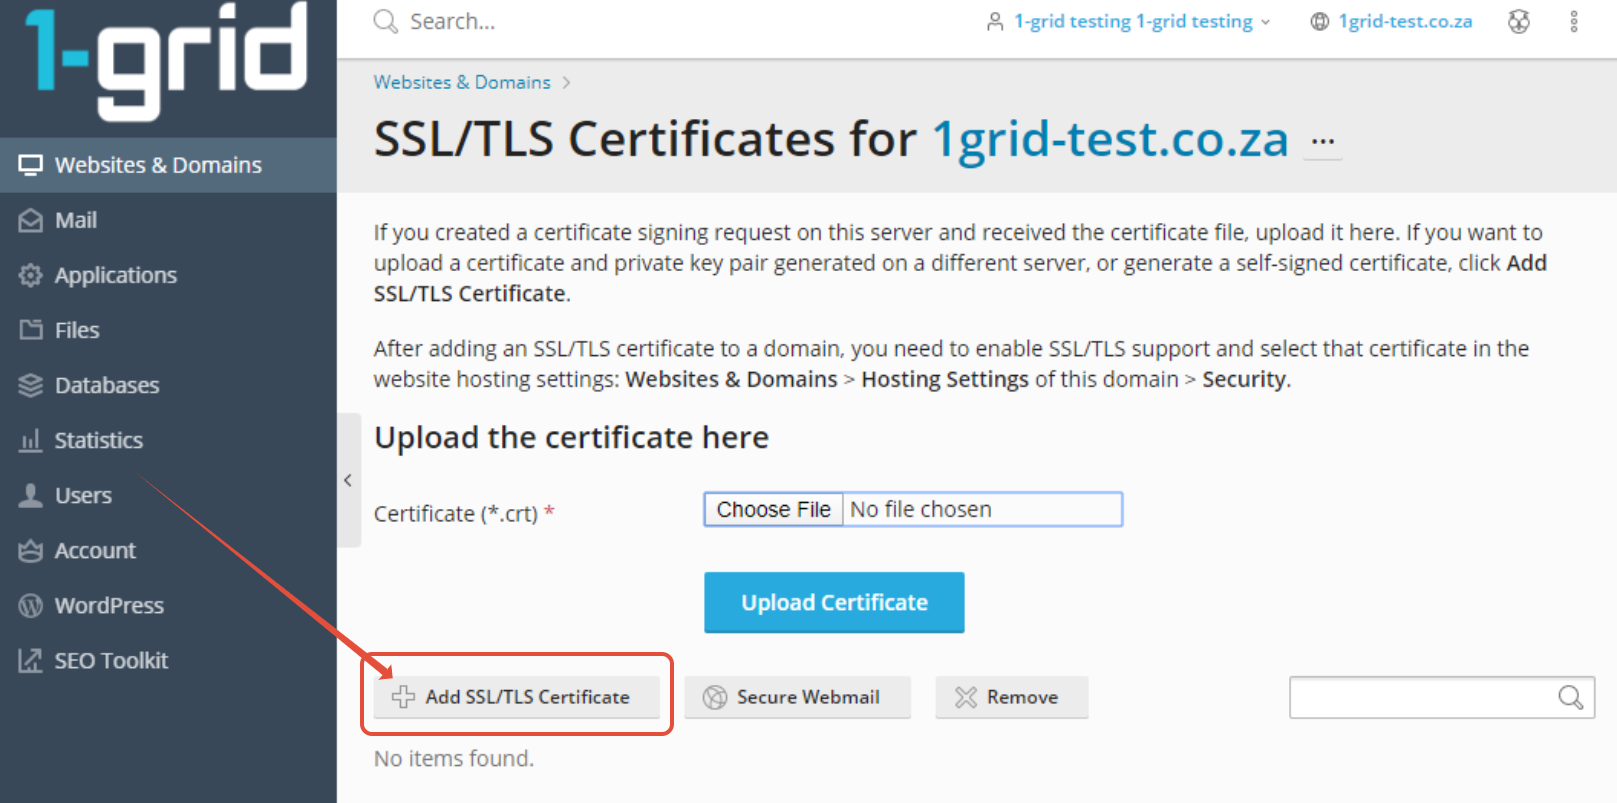Click the certificate list search magnifier icon
This screenshot has width=1617, height=803.
tap(1571, 697)
